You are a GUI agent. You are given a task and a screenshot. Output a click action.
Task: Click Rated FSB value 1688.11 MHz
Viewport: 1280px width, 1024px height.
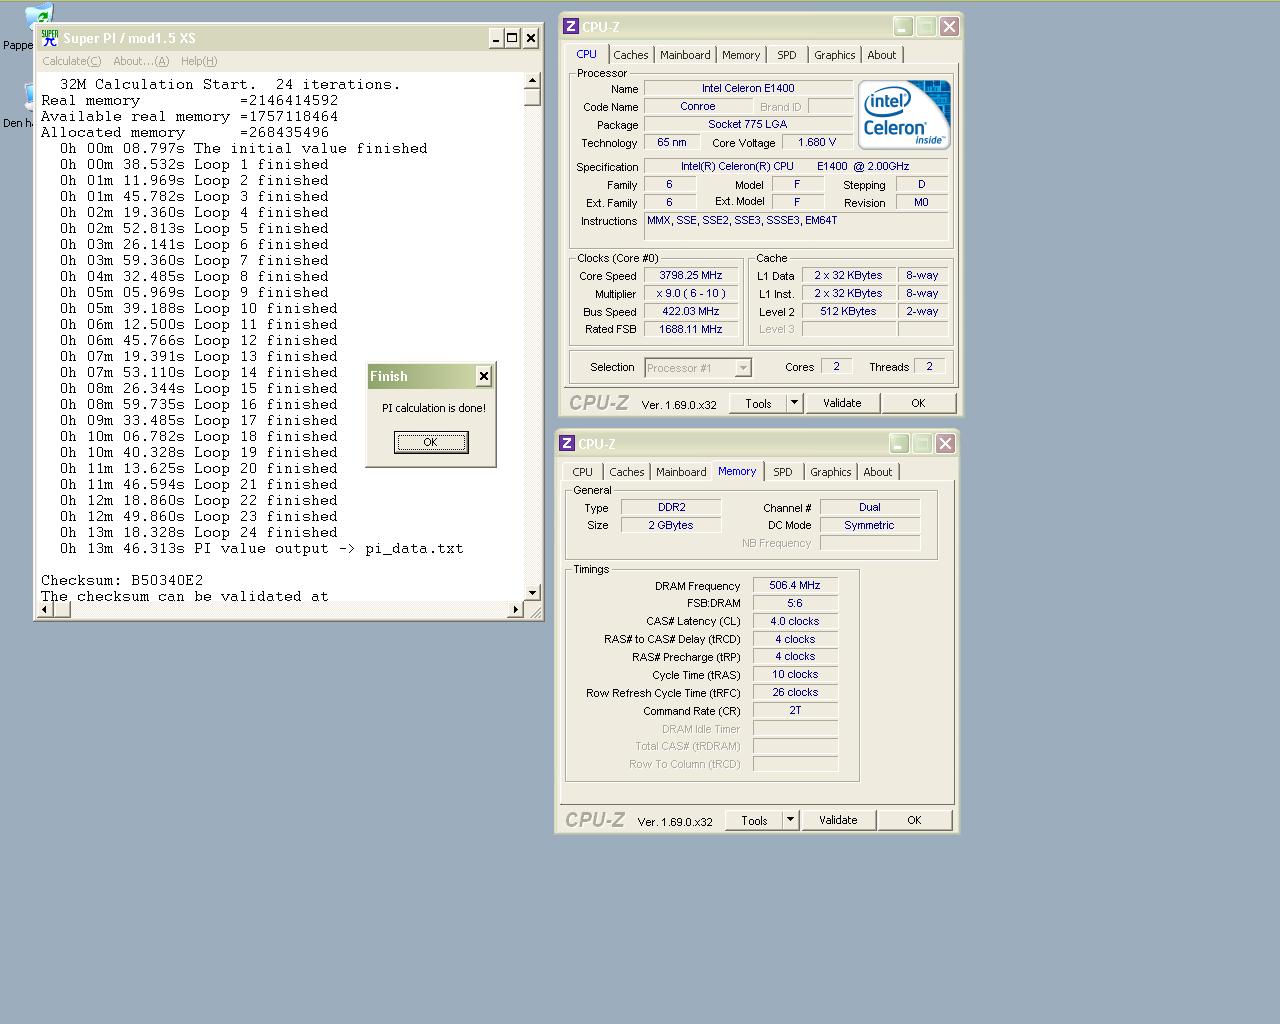click(x=690, y=330)
